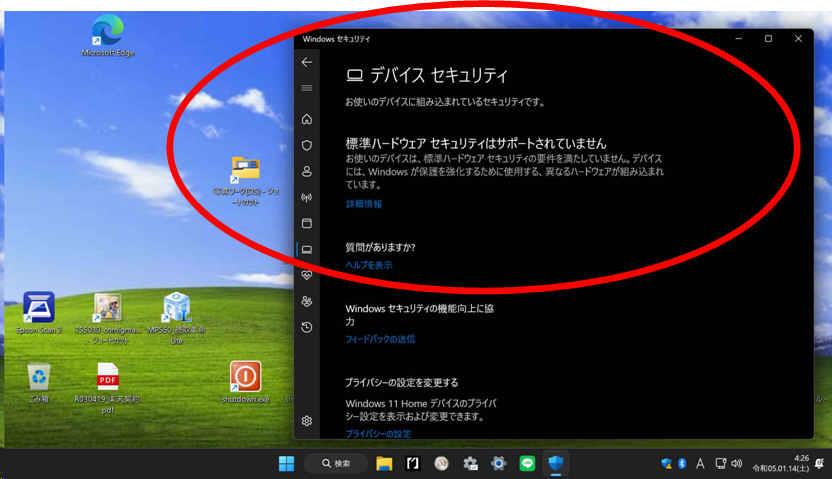Click the フィードバックの送信 link
Viewport: 832px width, 479px height.
[x=380, y=339]
